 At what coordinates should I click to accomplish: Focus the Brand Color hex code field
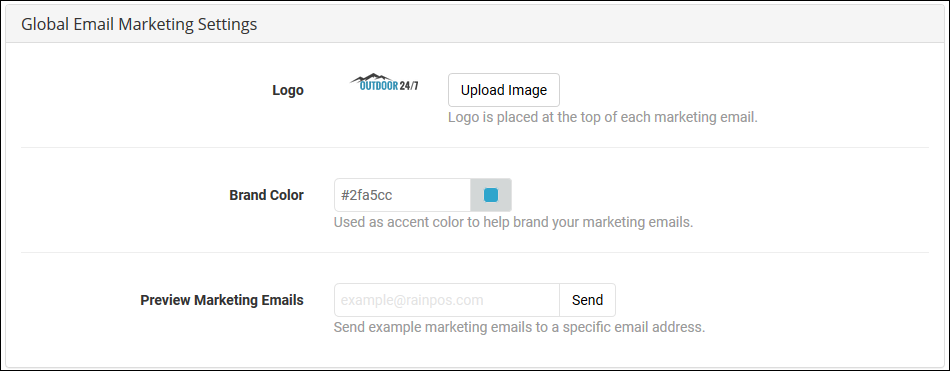coord(402,195)
